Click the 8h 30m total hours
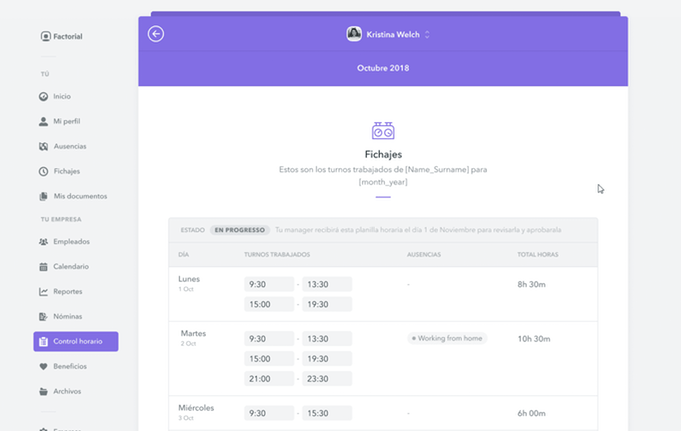 tap(531, 284)
